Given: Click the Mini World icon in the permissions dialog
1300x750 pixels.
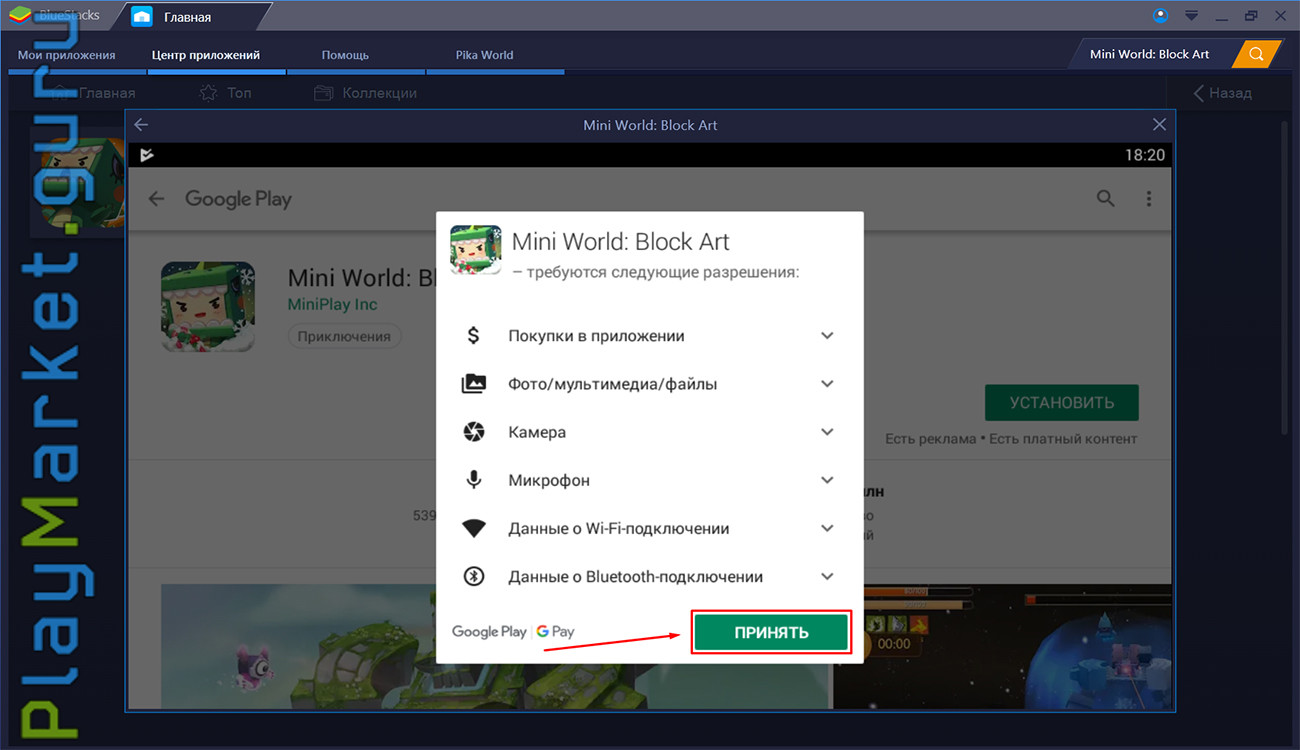Looking at the screenshot, I should pos(475,249).
